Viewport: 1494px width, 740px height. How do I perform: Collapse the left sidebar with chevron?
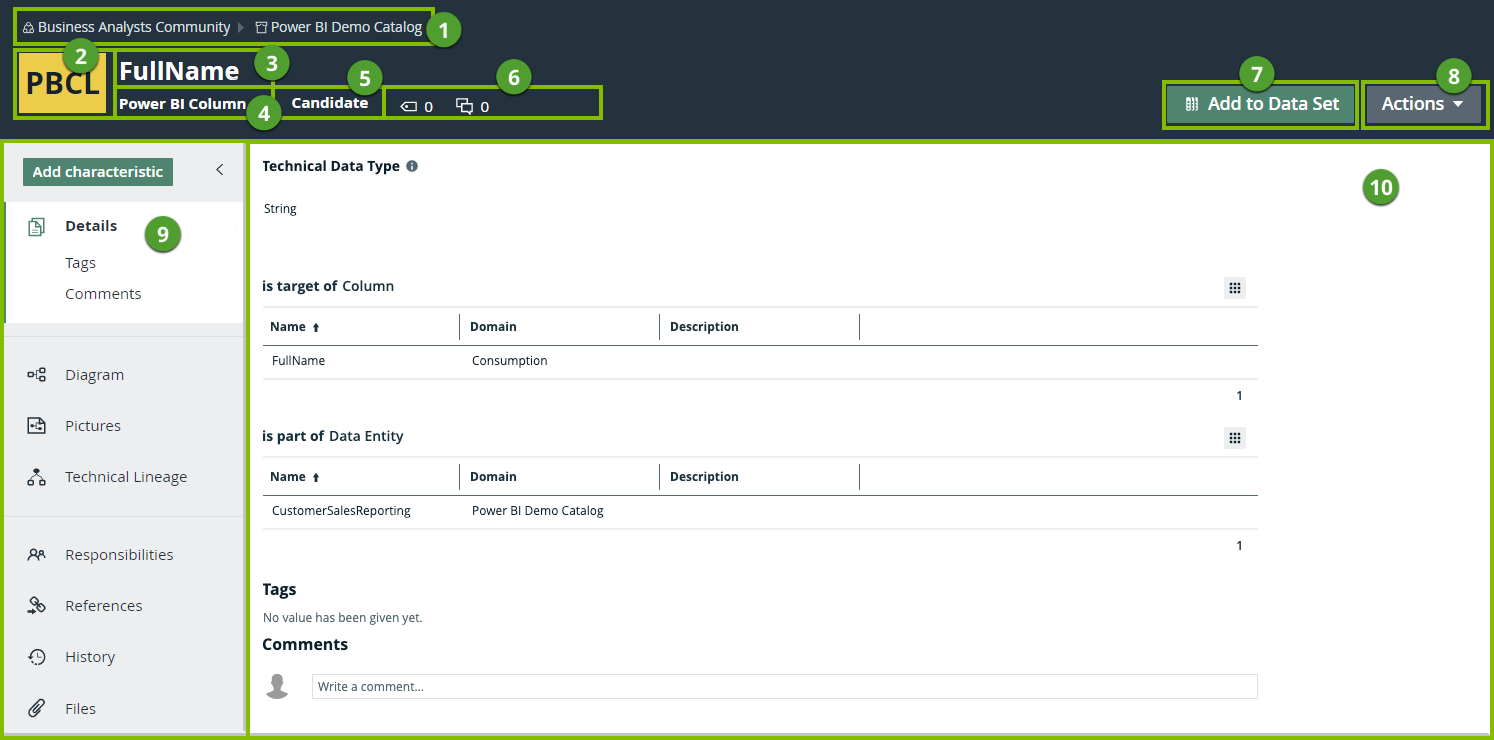(x=220, y=170)
